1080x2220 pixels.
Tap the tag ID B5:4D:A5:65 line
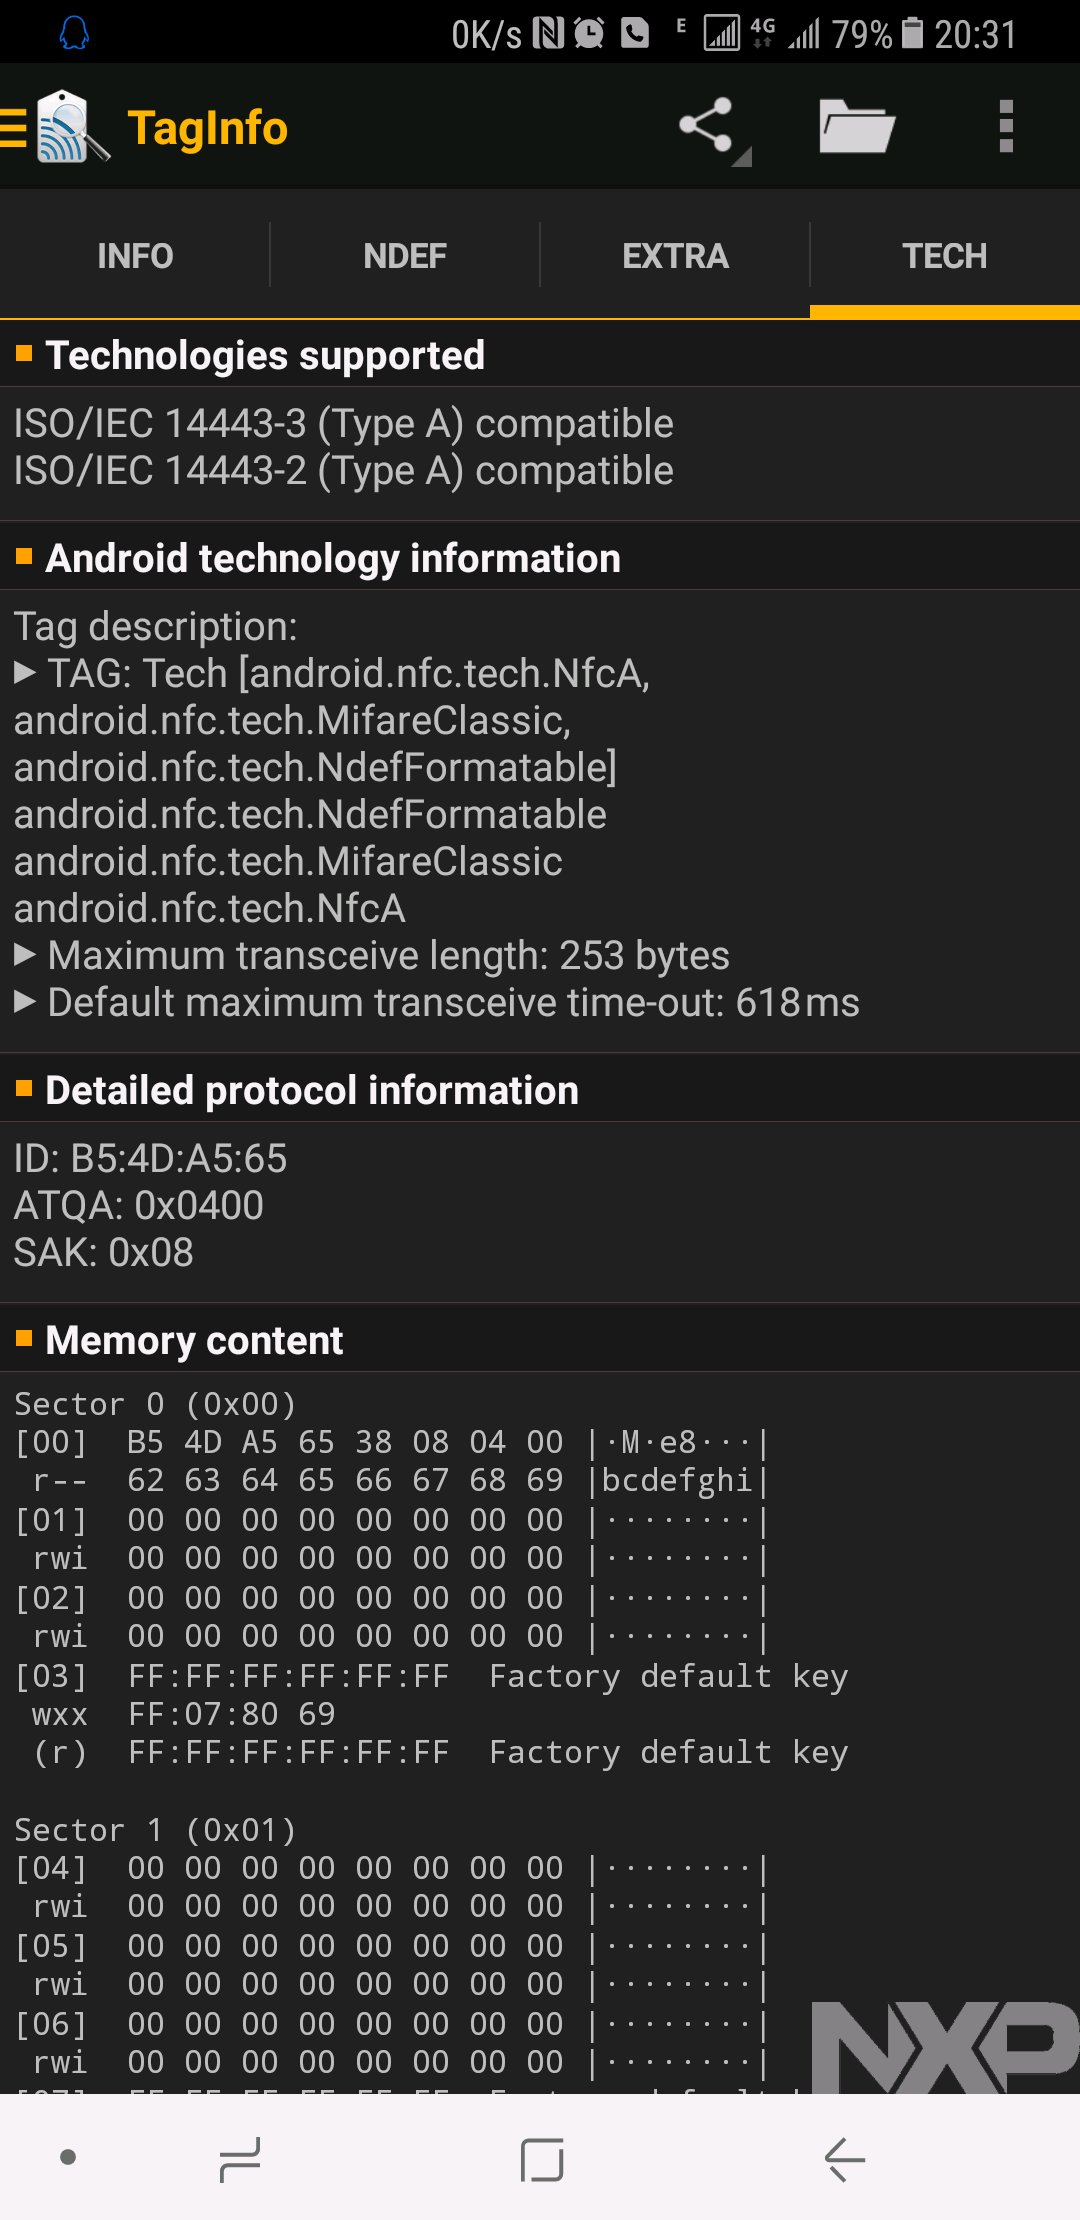[151, 1158]
